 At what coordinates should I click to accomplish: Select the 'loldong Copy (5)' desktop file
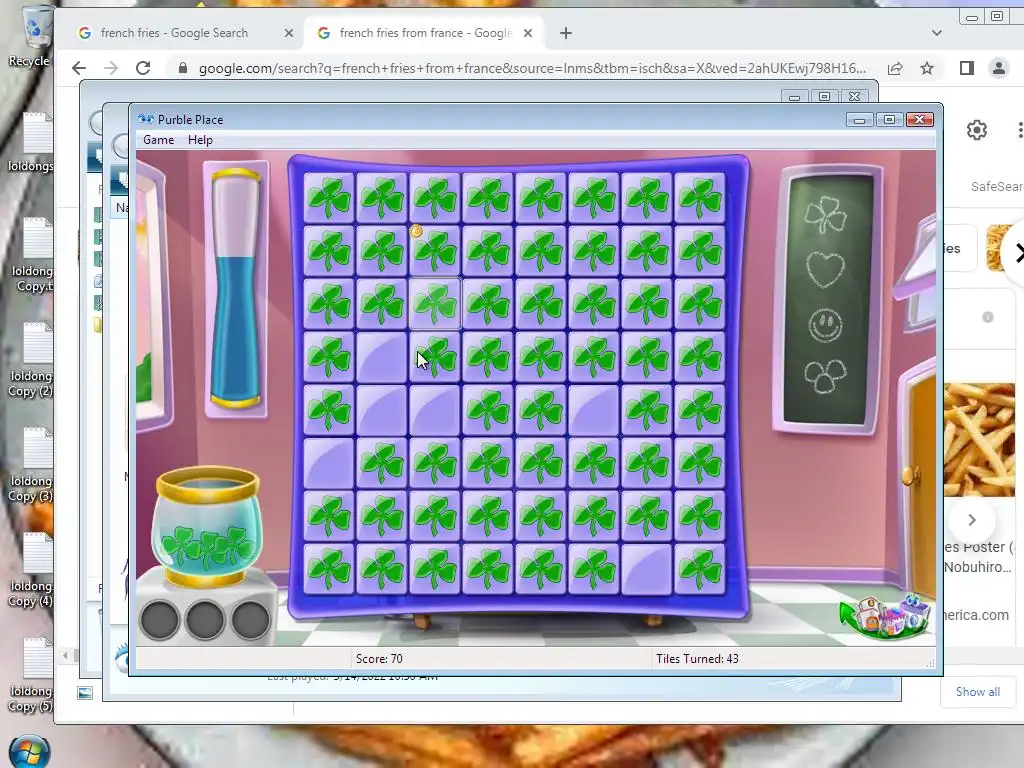pos(31,675)
